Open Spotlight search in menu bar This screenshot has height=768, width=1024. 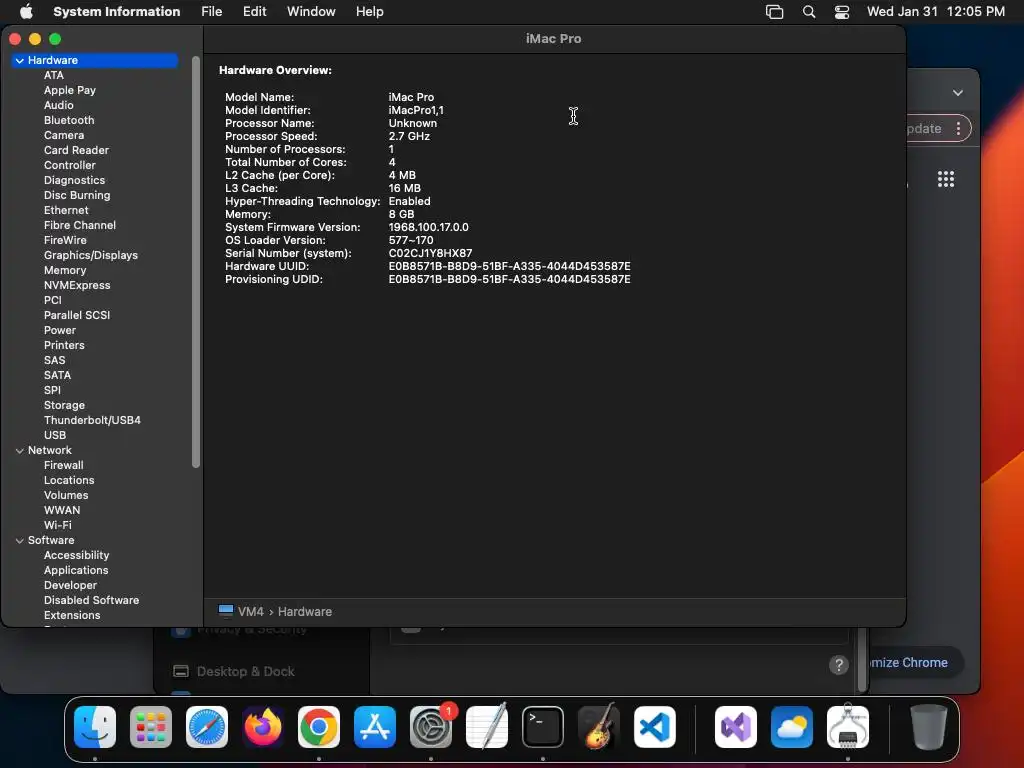pos(808,12)
